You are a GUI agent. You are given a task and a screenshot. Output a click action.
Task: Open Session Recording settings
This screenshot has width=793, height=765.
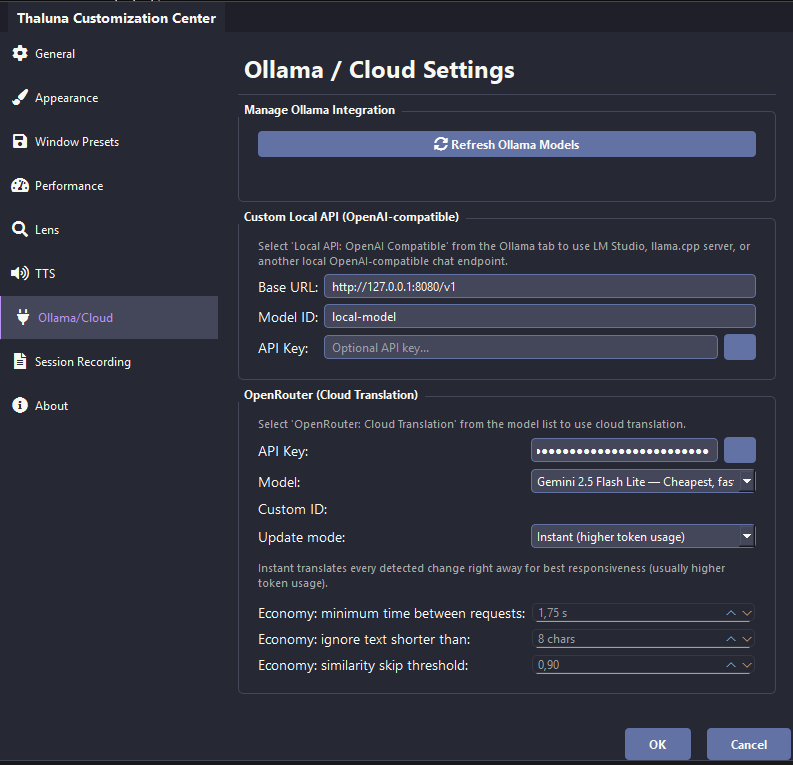pos(109,362)
